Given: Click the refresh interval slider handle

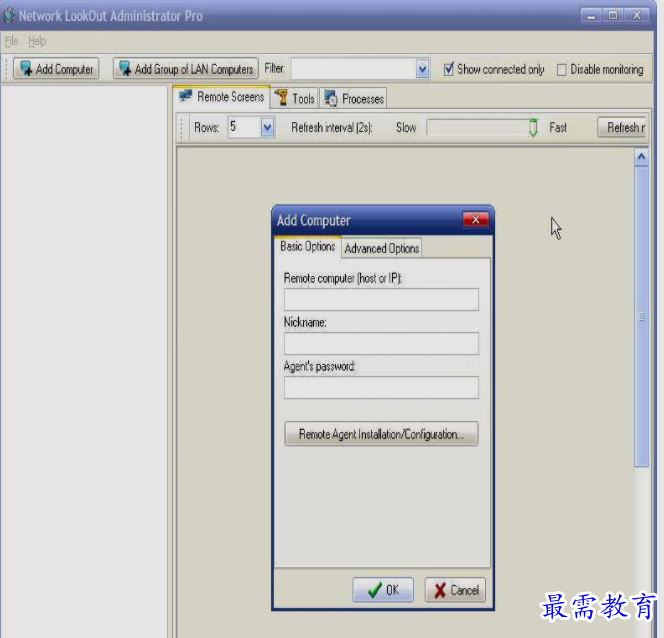Looking at the screenshot, I should click(533, 127).
